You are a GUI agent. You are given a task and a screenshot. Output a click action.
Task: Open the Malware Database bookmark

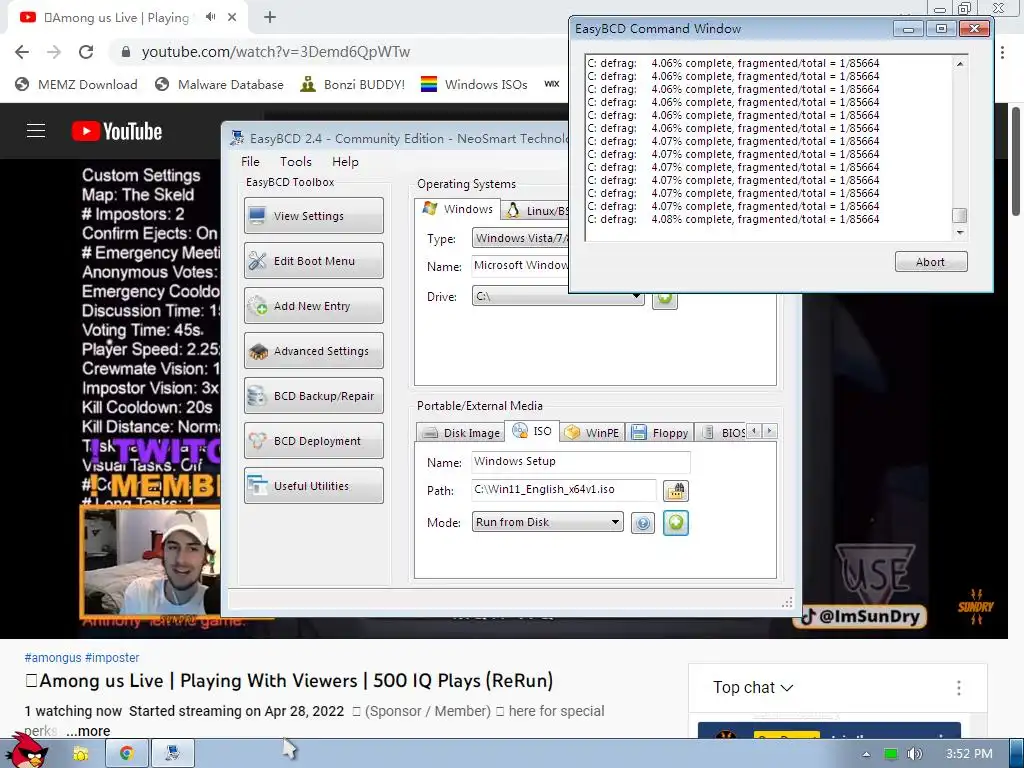coord(219,84)
